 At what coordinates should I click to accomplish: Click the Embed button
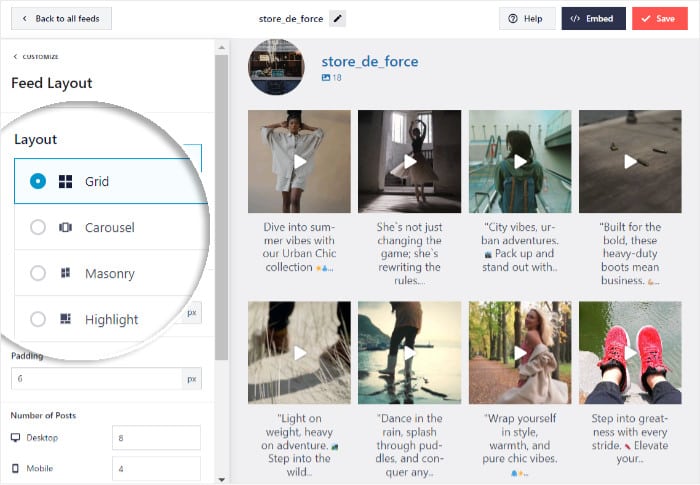click(x=593, y=19)
